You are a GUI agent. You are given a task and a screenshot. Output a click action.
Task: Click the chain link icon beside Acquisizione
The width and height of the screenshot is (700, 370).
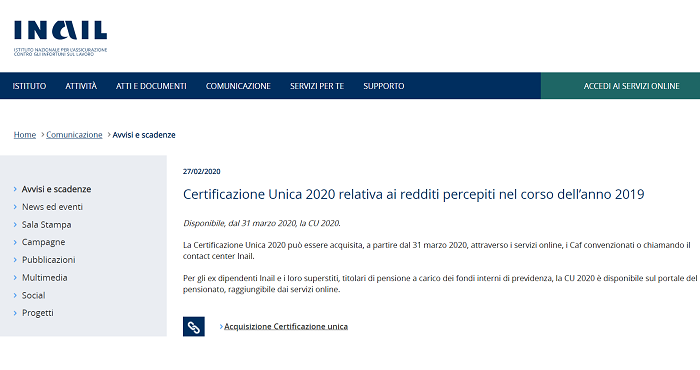pyautogui.click(x=194, y=327)
